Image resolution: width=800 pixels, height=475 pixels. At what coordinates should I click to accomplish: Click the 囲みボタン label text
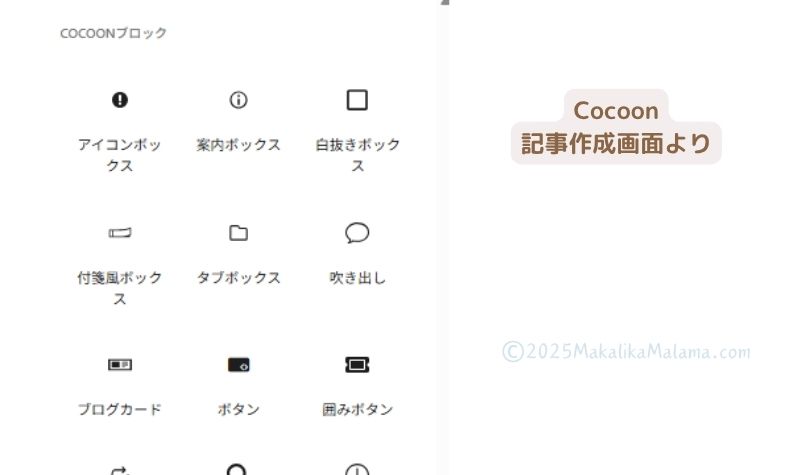click(357, 409)
